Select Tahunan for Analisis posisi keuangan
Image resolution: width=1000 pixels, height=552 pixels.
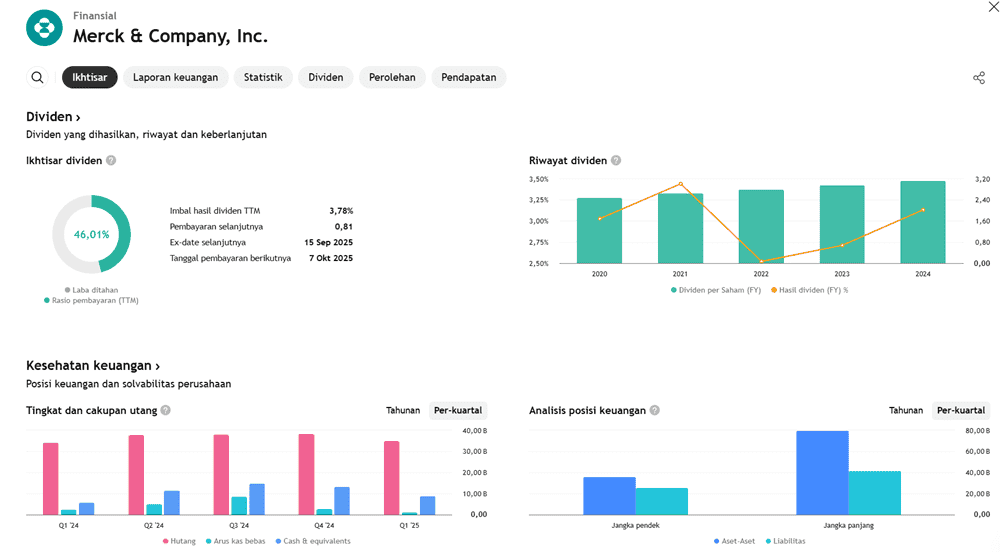[x=906, y=410]
